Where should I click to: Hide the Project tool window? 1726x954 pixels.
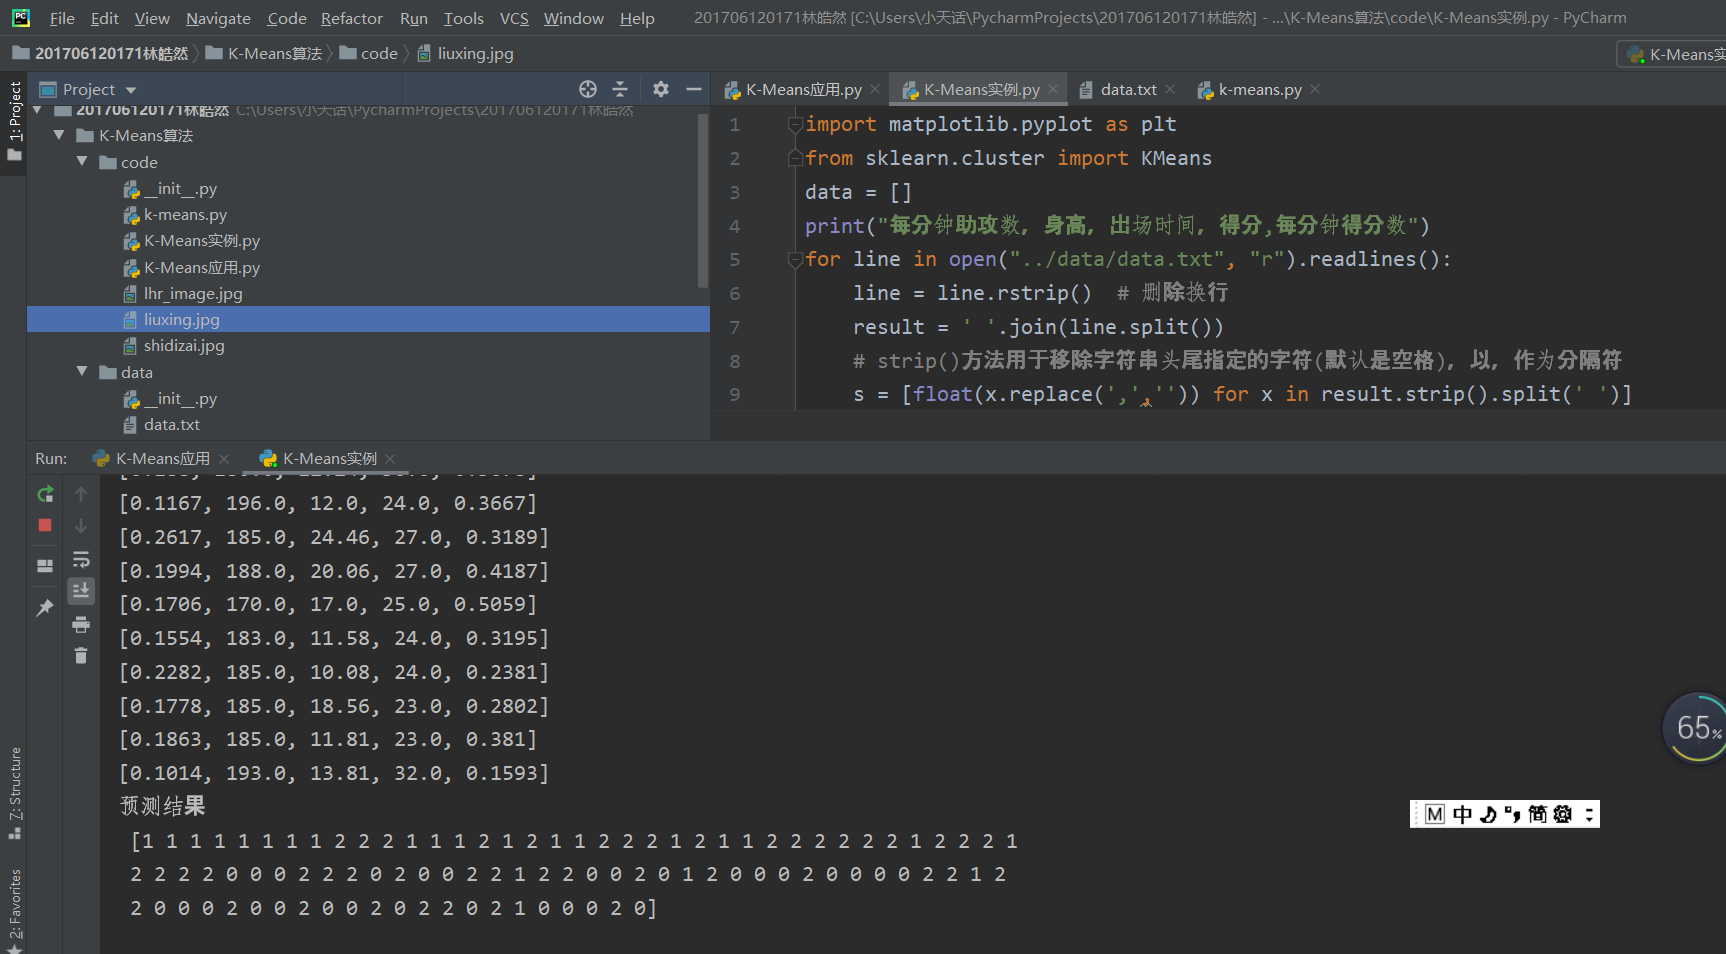pos(694,89)
